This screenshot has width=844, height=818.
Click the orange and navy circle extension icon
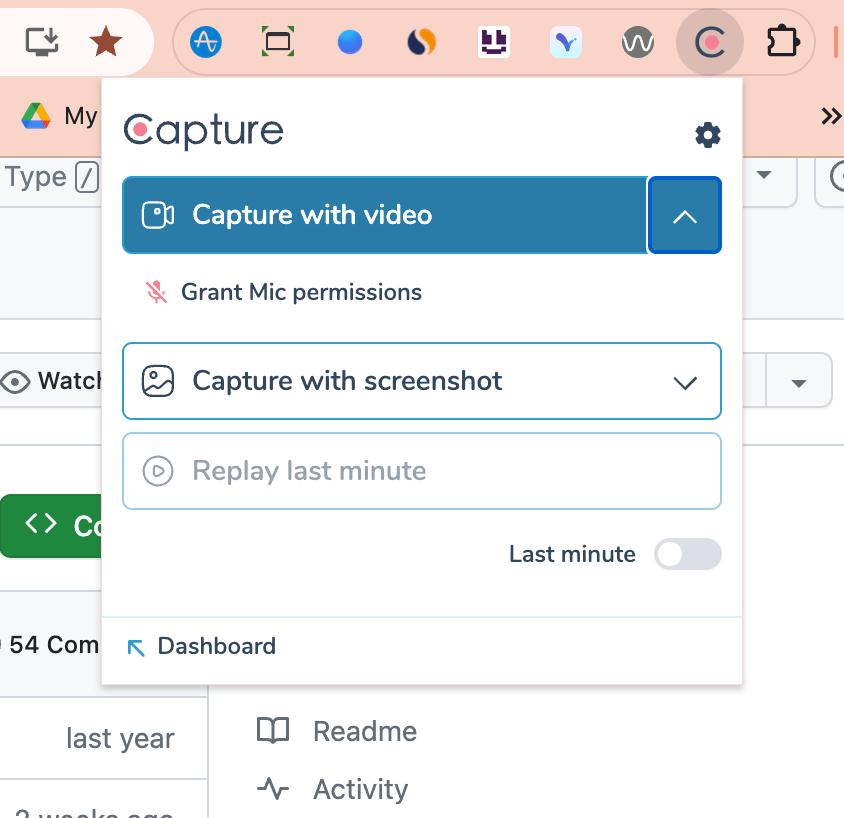coord(422,42)
